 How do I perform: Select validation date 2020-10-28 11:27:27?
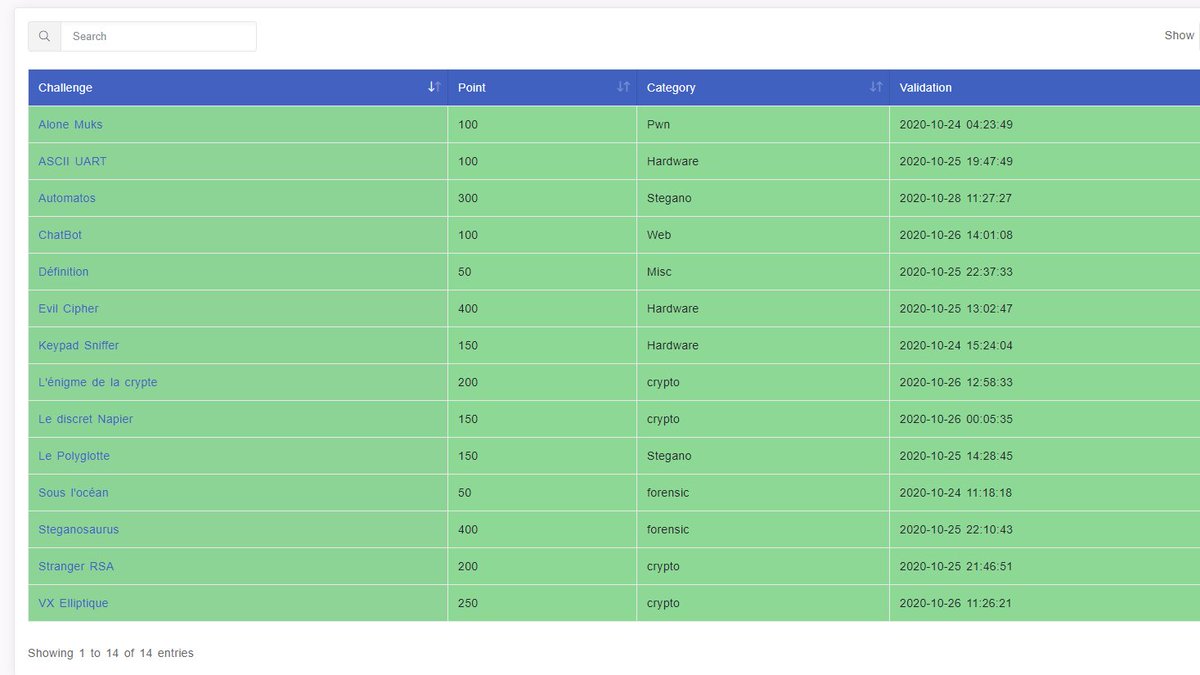coord(955,199)
